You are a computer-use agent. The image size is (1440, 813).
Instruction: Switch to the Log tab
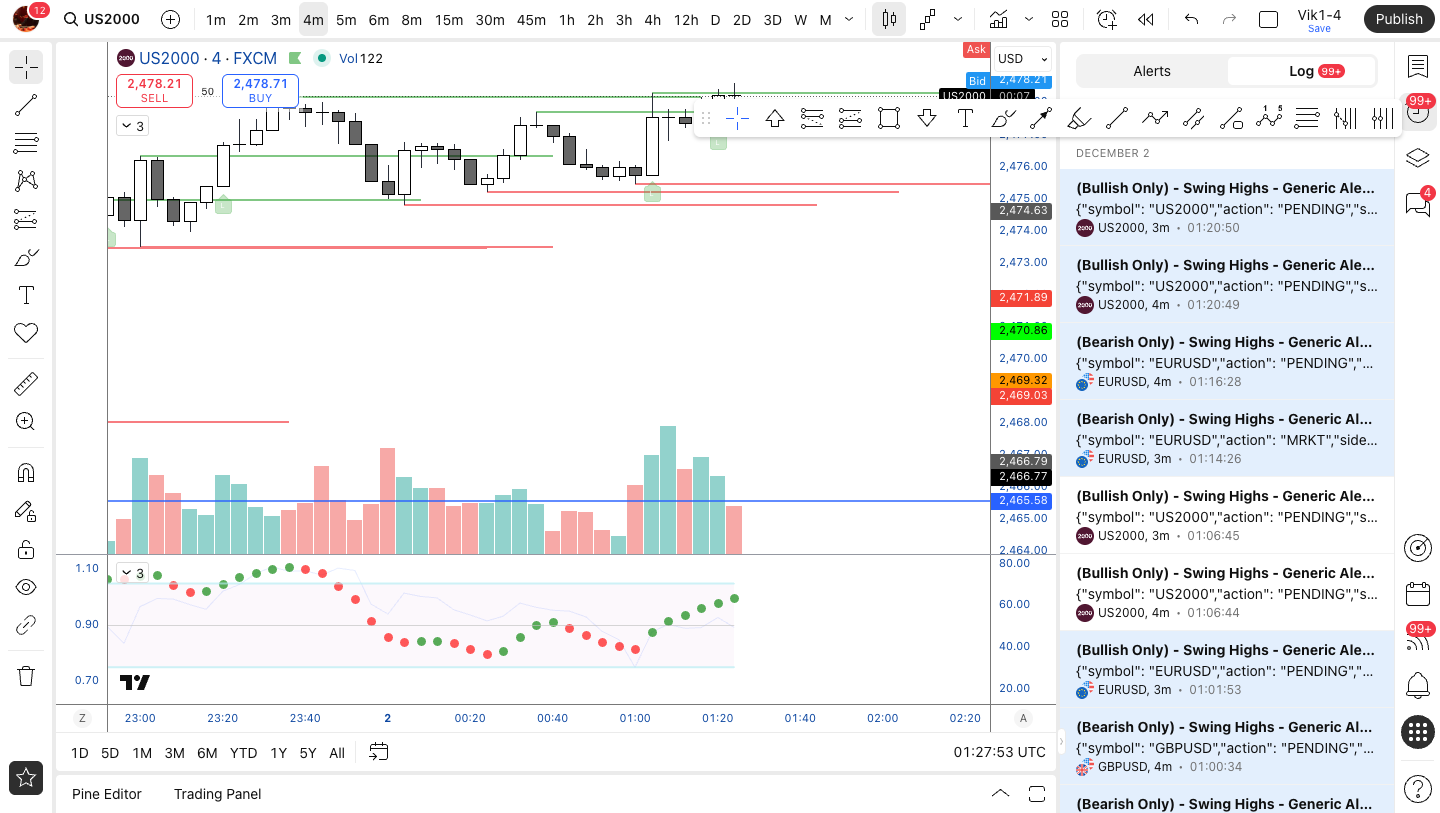click(1301, 71)
